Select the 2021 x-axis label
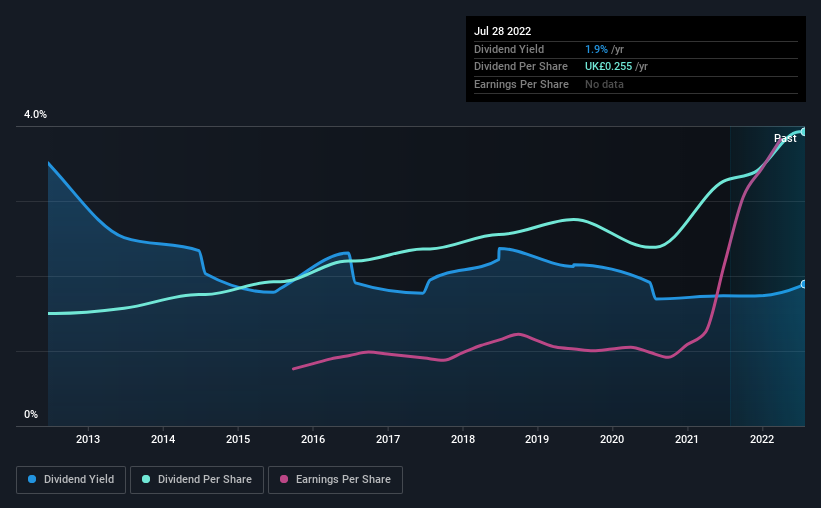 tap(687, 439)
